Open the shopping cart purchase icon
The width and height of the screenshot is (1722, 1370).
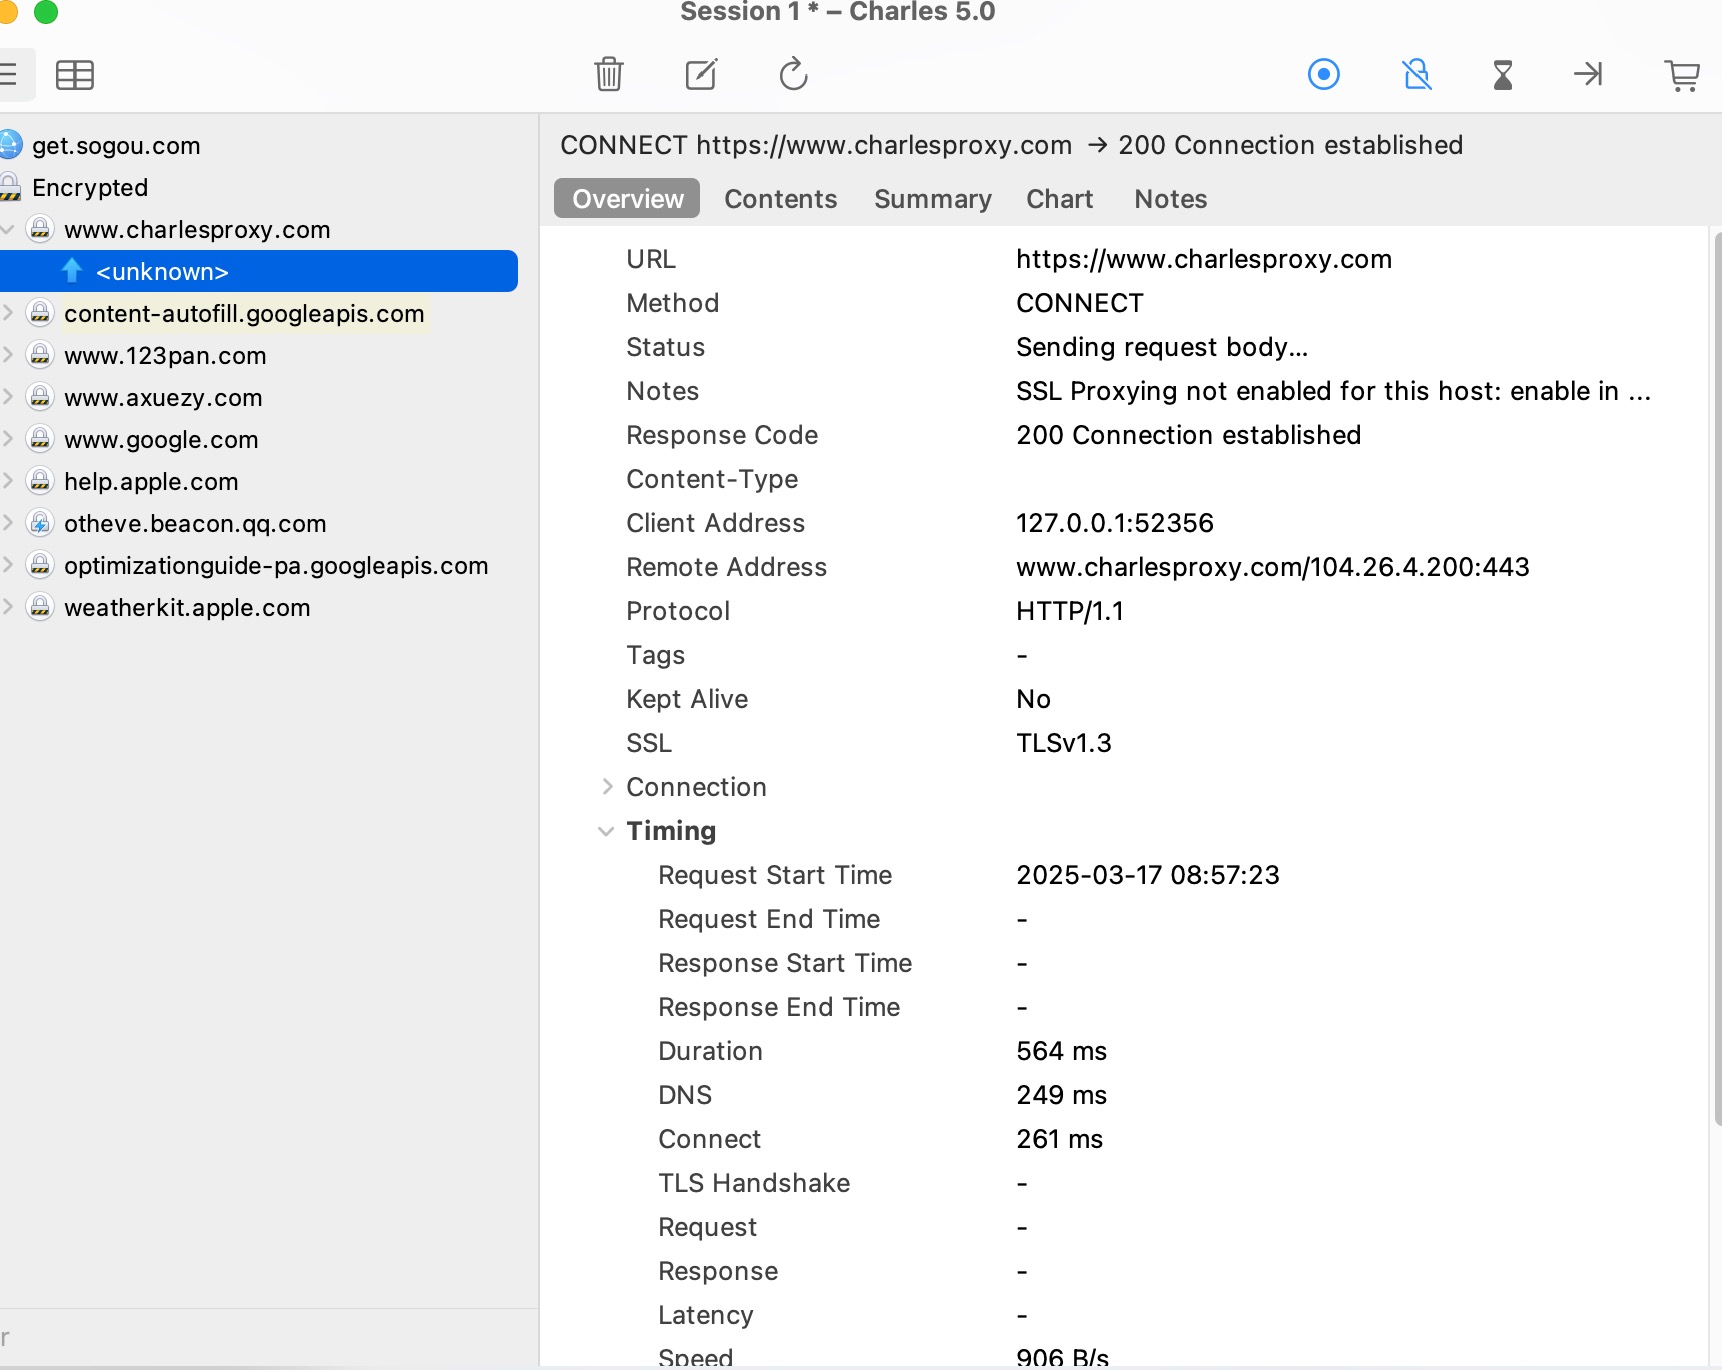(x=1682, y=75)
